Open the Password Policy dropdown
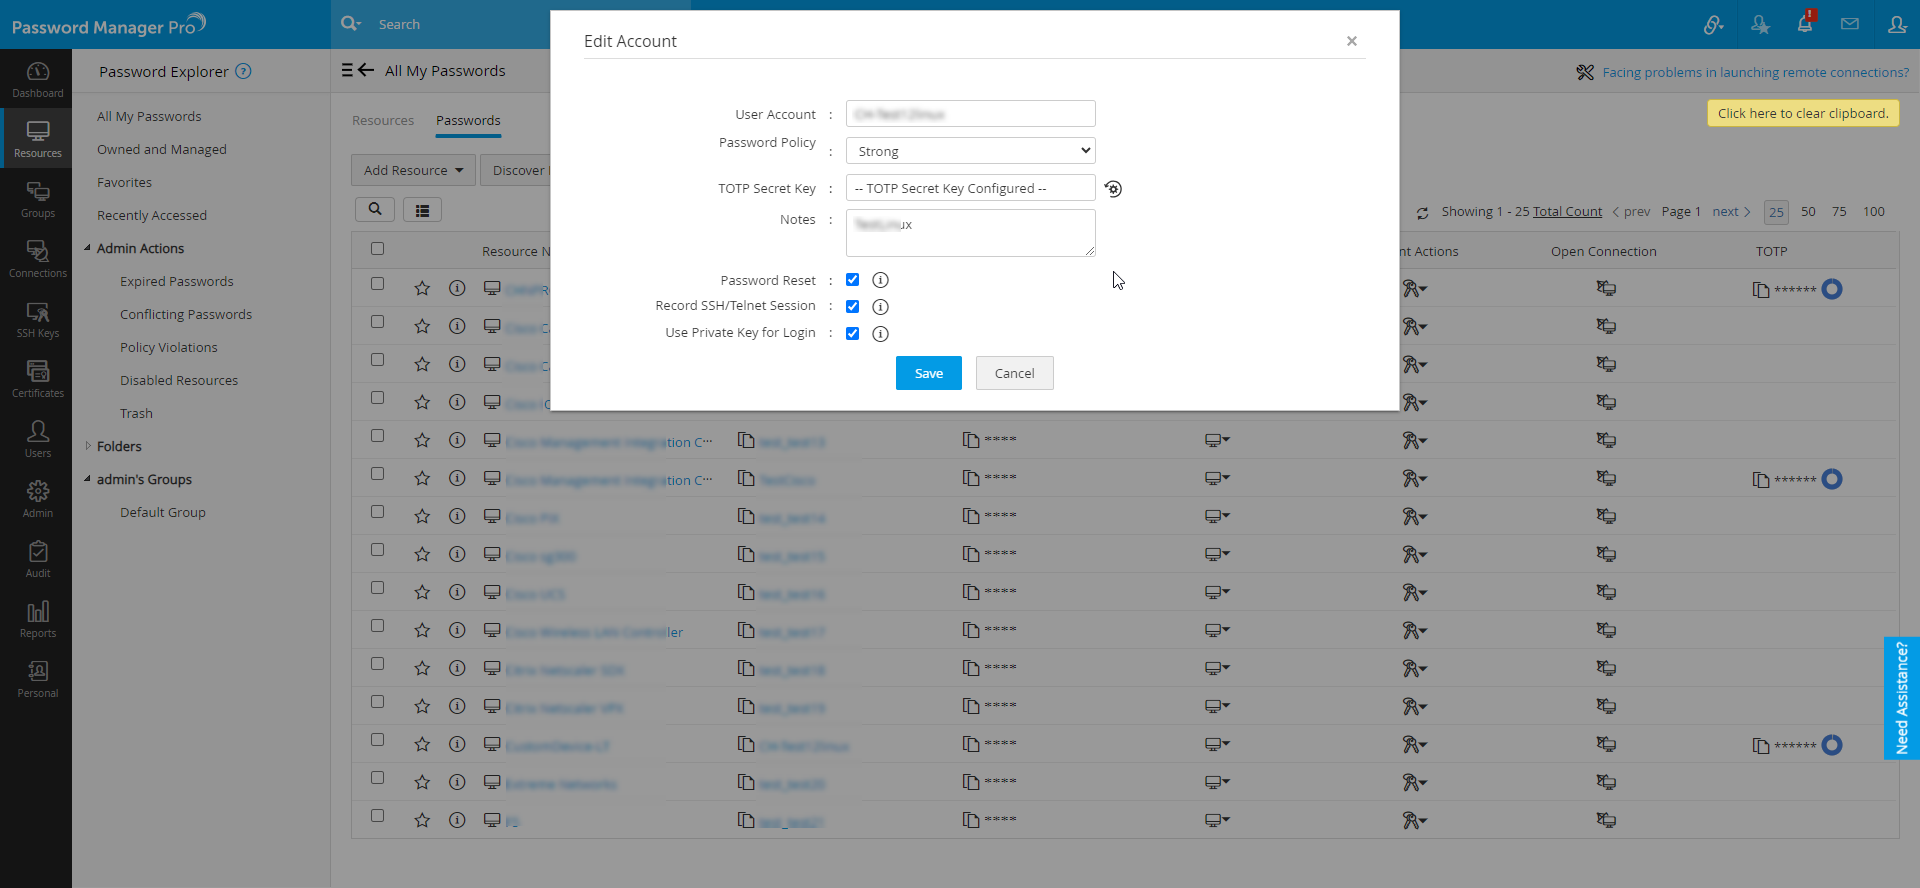This screenshot has height=888, width=1920. coord(970,151)
